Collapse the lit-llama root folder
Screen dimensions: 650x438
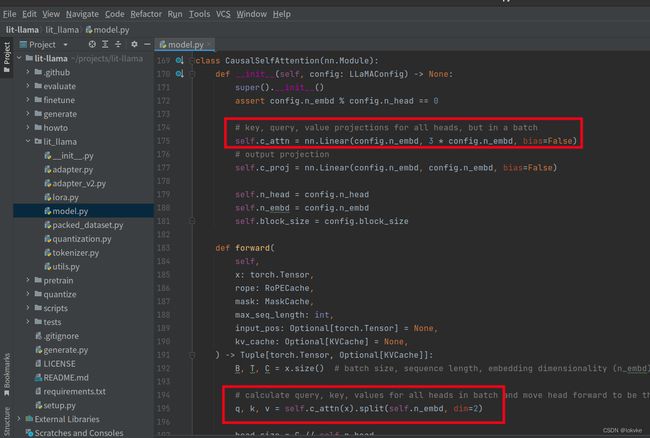coord(19,58)
